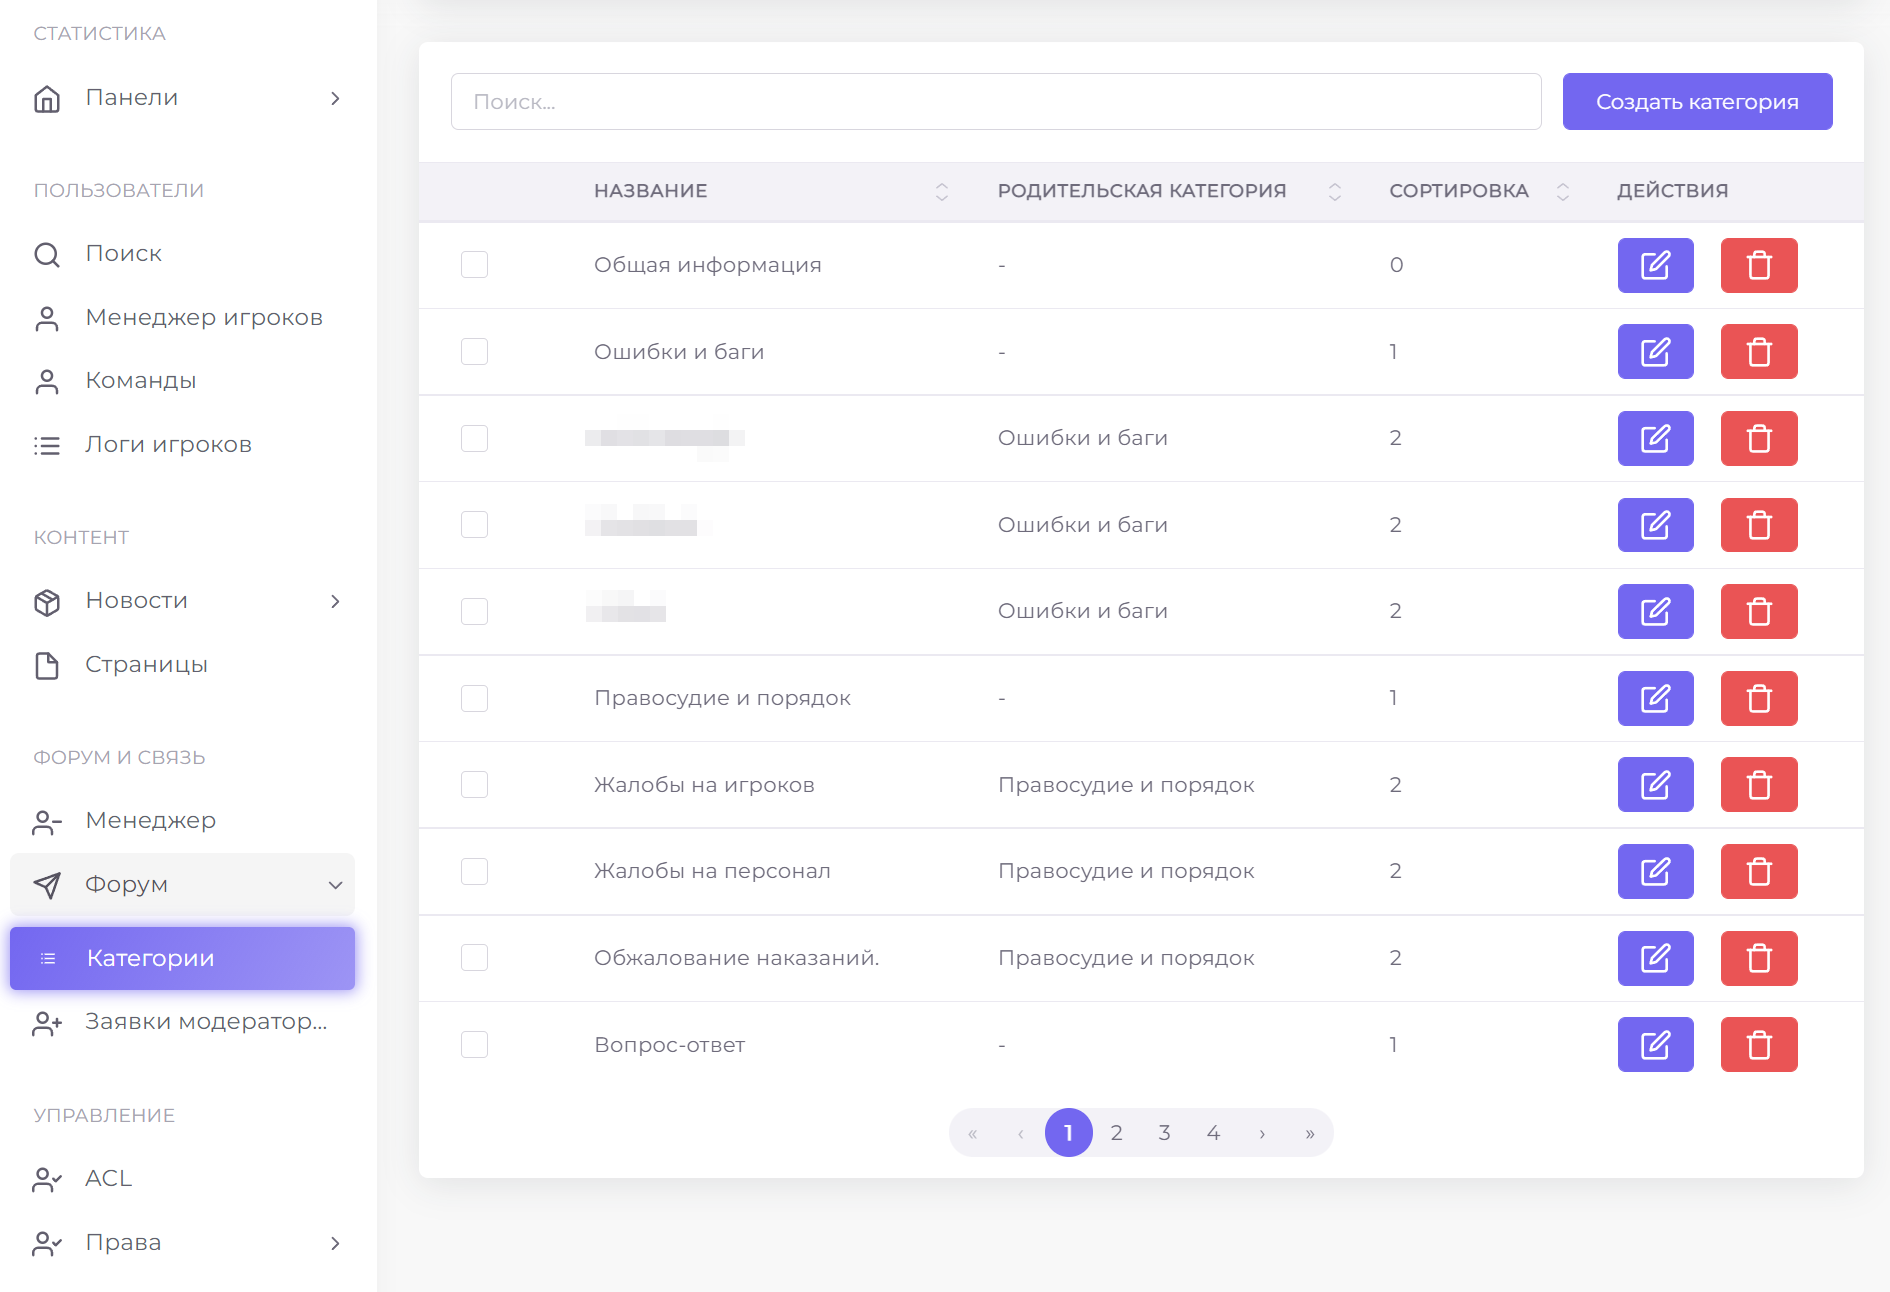Edit the Обжалование наказаний category
Screen dimensions: 1890x1292
[1655, 958]
